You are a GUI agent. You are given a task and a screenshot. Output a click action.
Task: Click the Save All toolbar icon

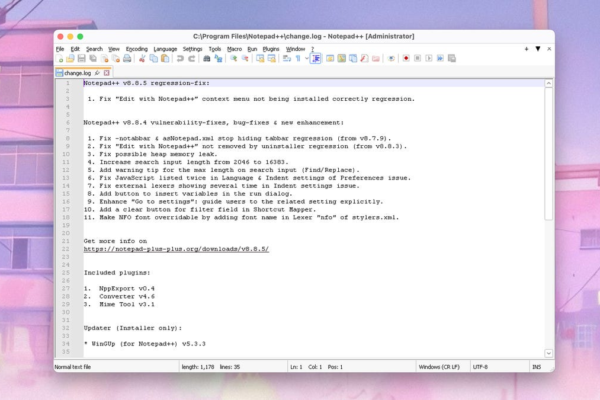coord(93,59)
